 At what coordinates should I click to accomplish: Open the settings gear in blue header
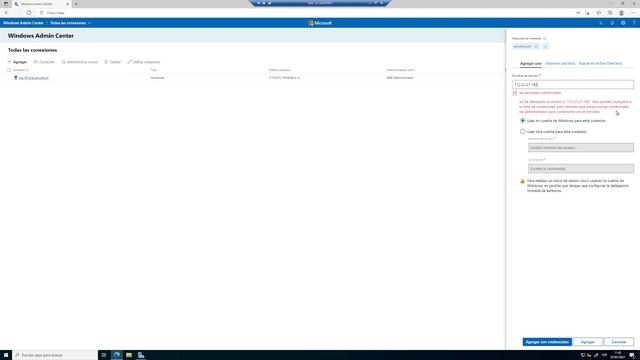point(623,23)
